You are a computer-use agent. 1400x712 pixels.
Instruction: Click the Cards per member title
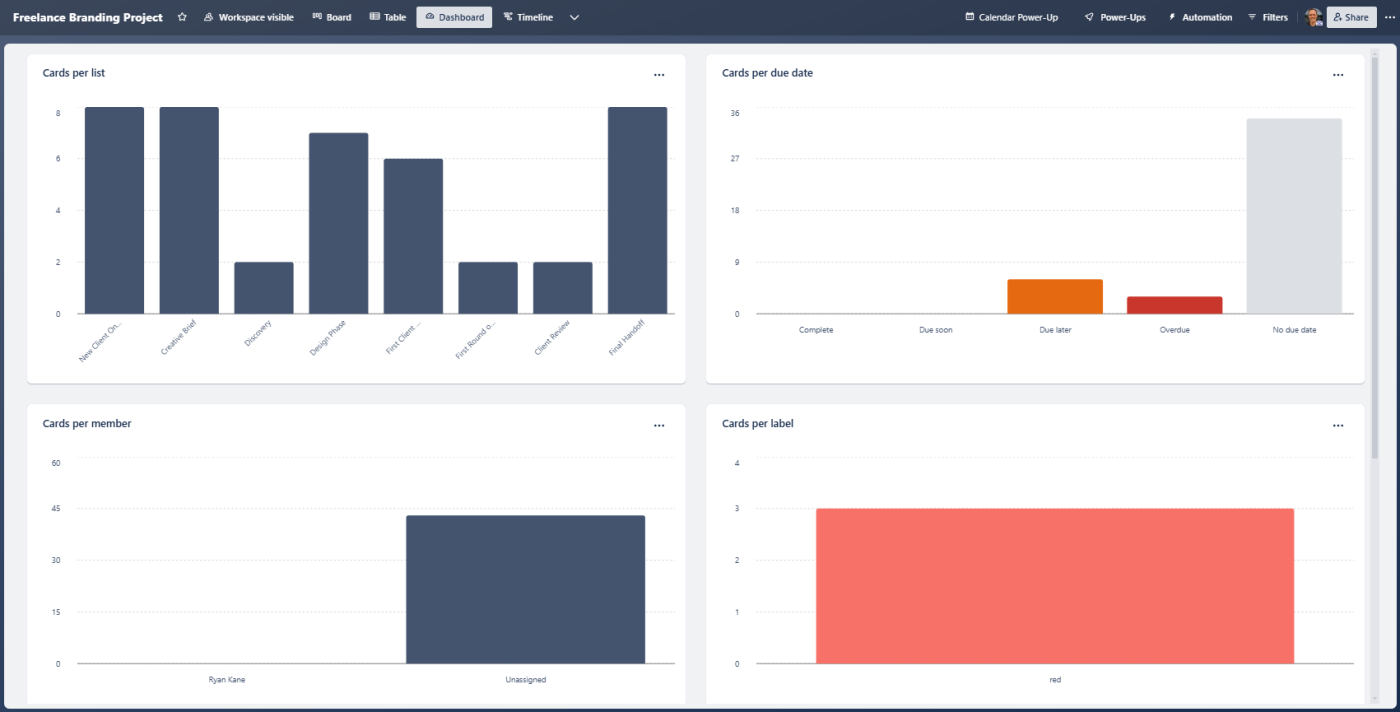87,423
